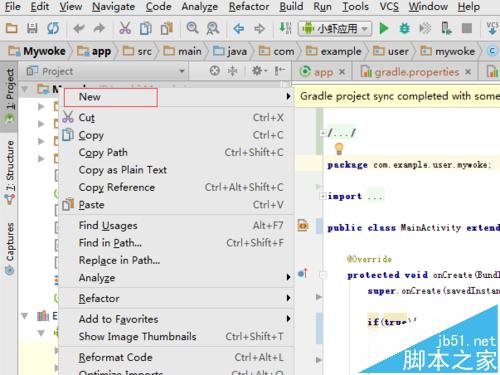
Task: Click the VCS update icon
Action: (x=492, y=28)
